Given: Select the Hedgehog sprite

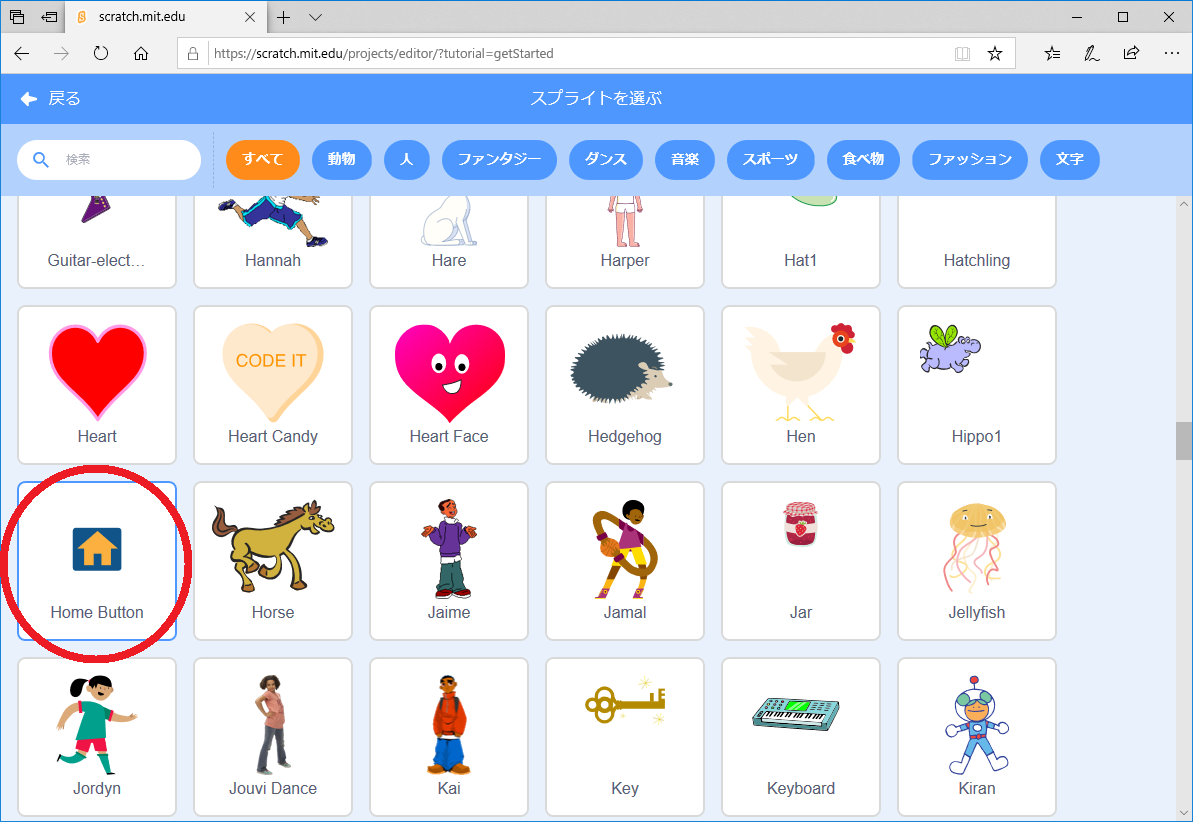Looking at the screenshot, I should coord(625,385).
